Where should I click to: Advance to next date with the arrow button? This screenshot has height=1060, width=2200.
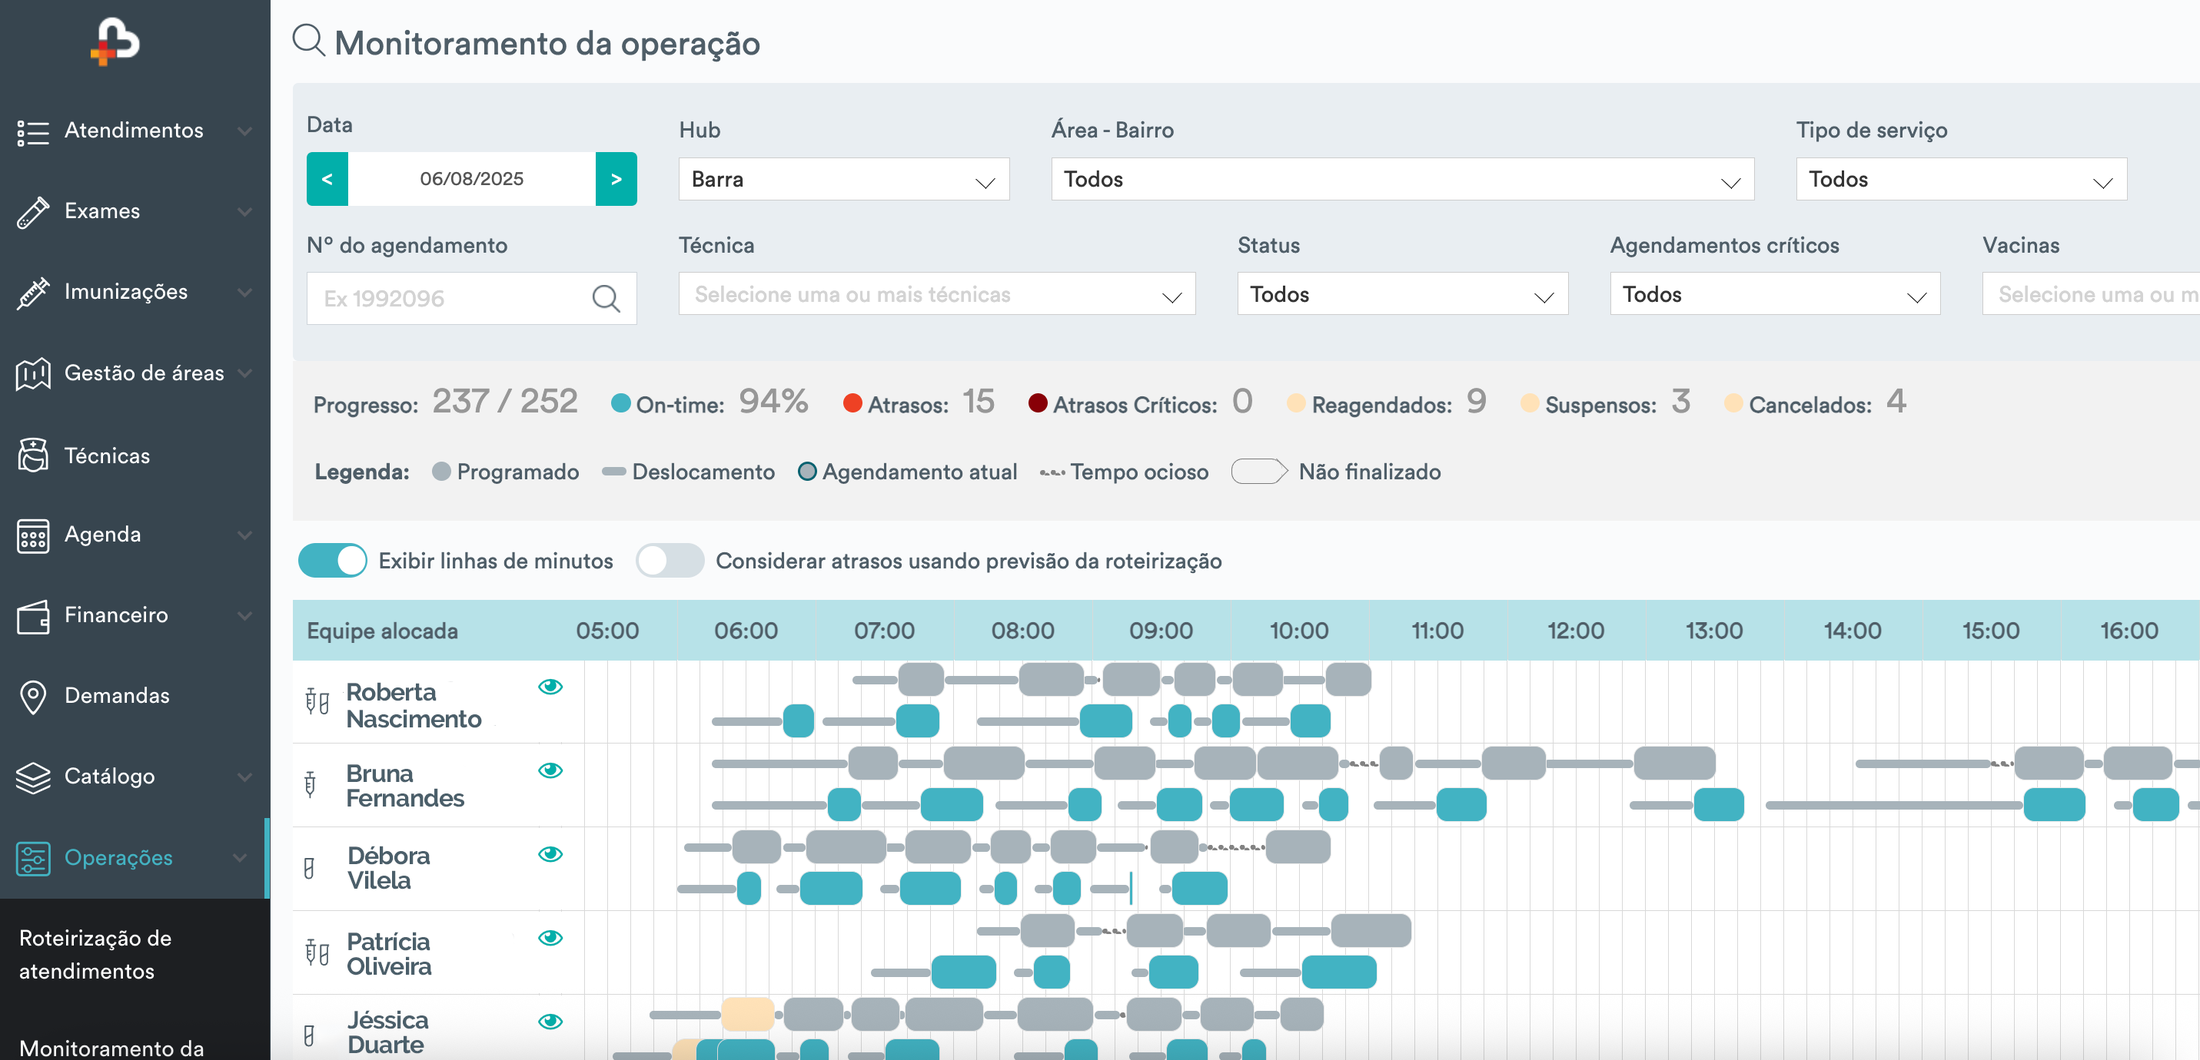tap(617, 179)
